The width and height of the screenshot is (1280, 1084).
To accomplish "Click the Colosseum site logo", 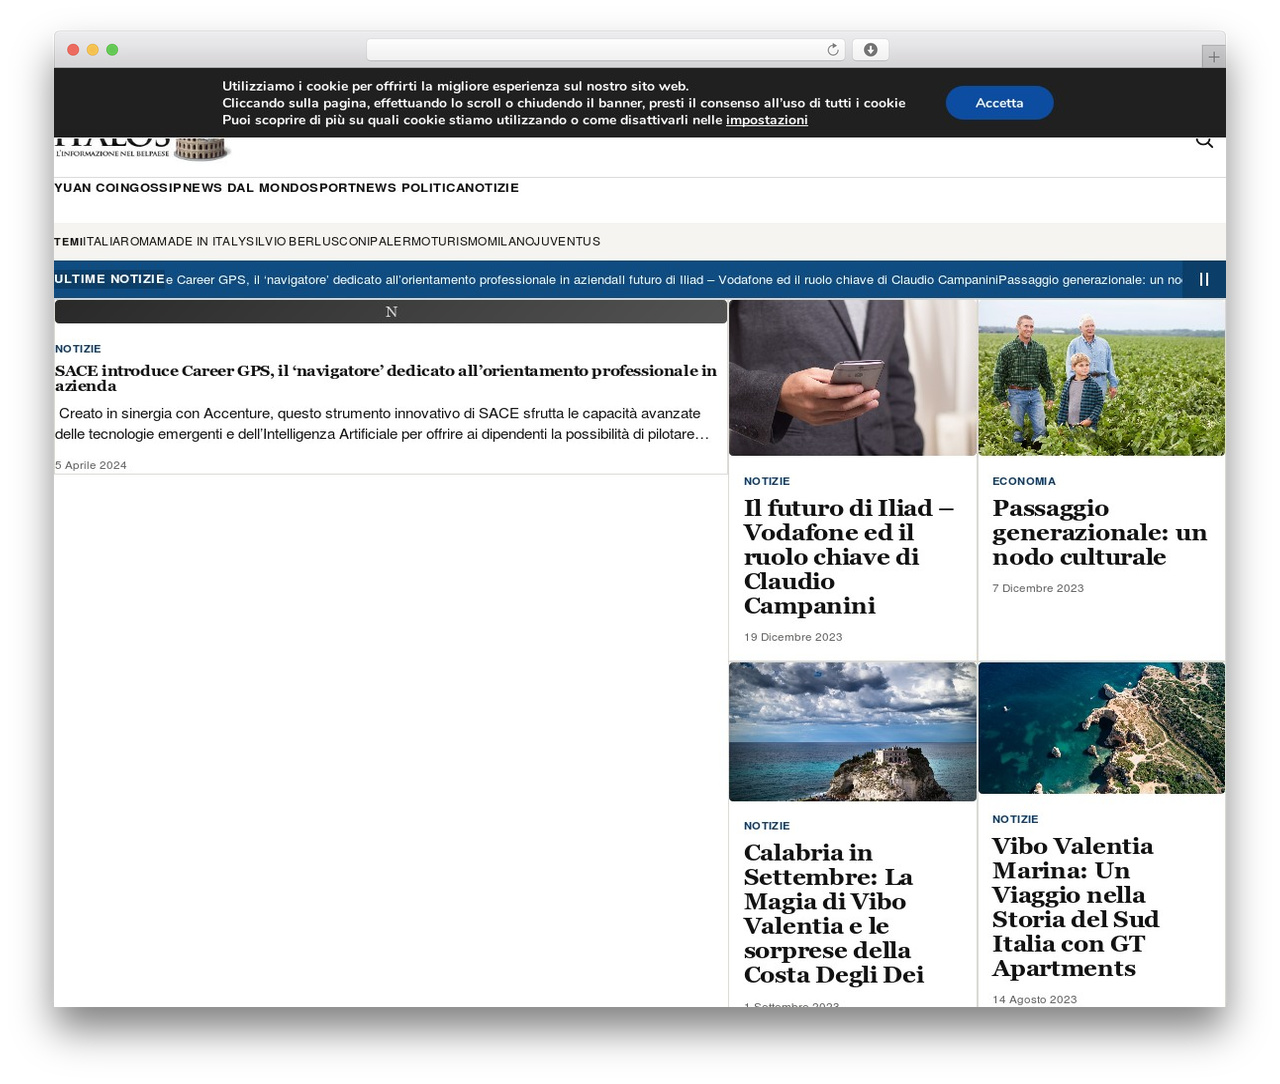I will [x=143, y=148].
